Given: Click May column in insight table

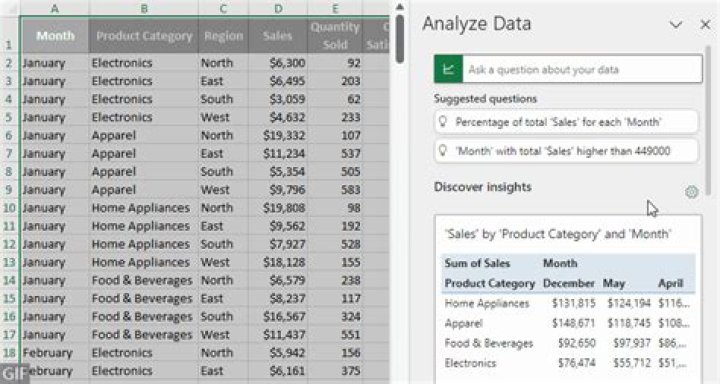Looking at the screenshot, I should point(613,283).
